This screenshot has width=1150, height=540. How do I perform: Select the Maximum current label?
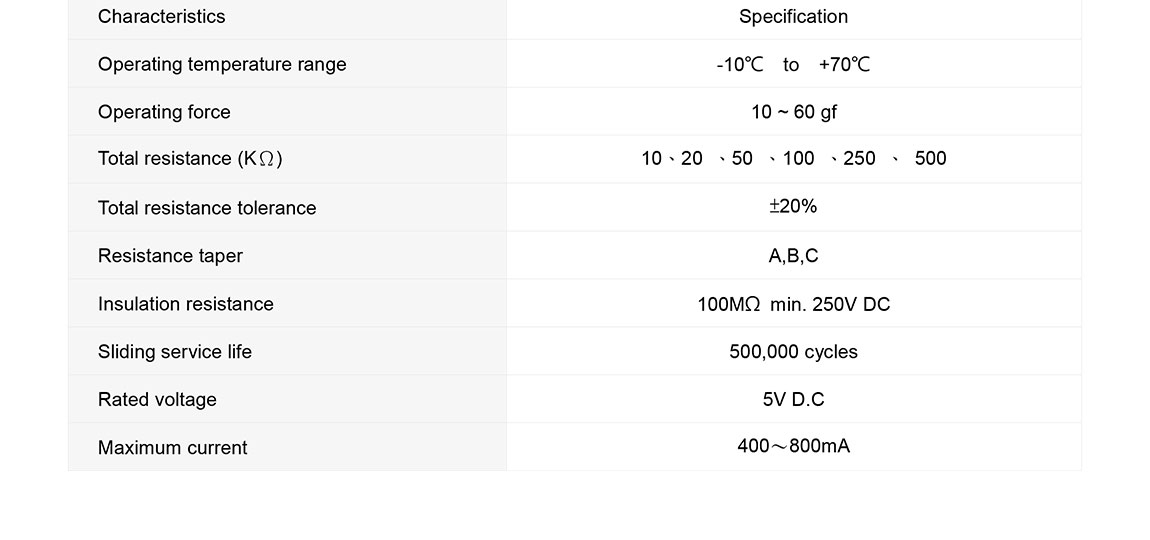172,448
